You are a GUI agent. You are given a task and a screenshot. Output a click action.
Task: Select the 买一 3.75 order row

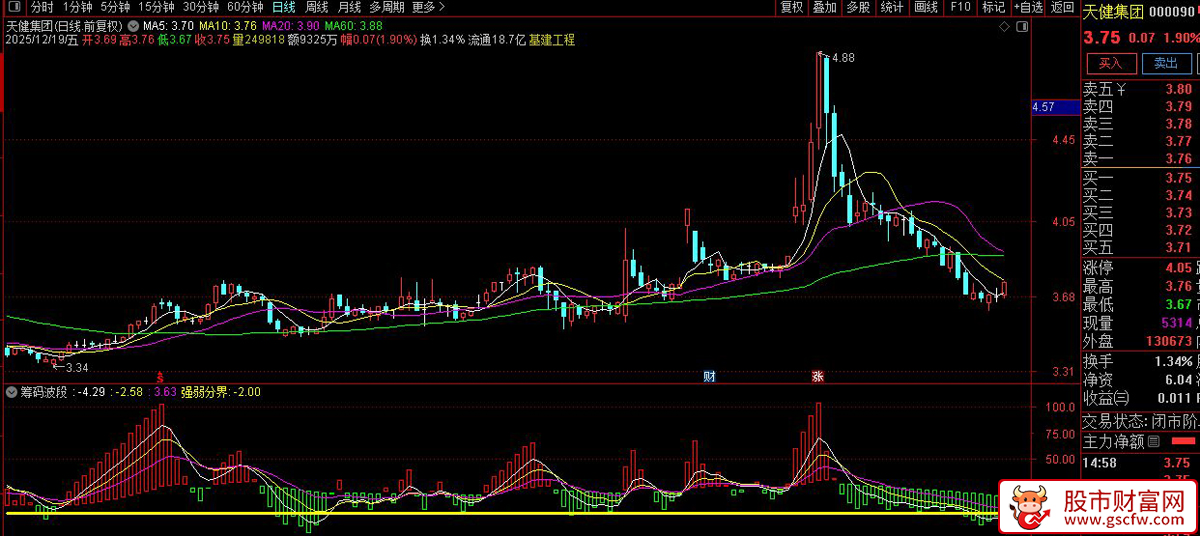1139,178
